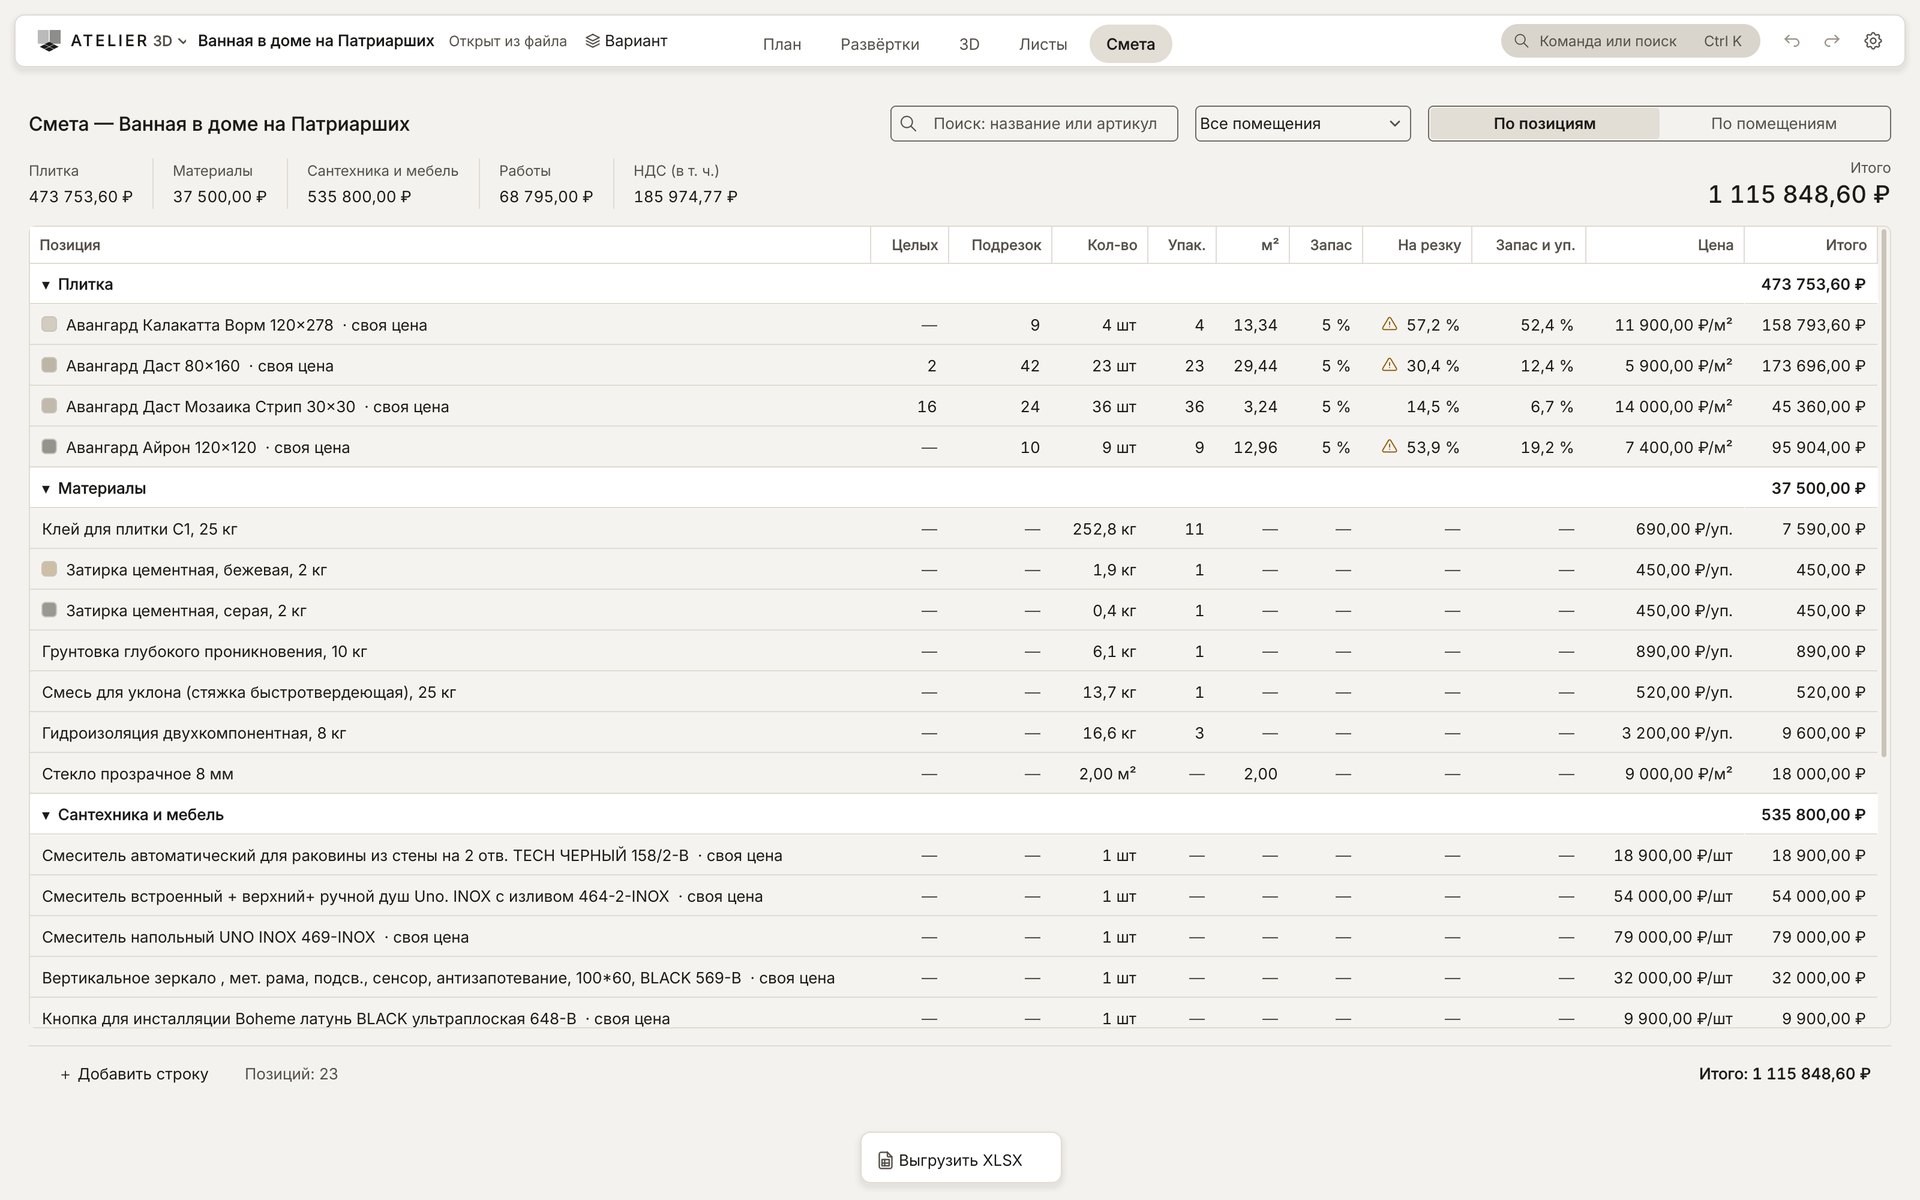
Task: Click the warning icon on Авангард Калакатта row
Action: (1389, 324)
